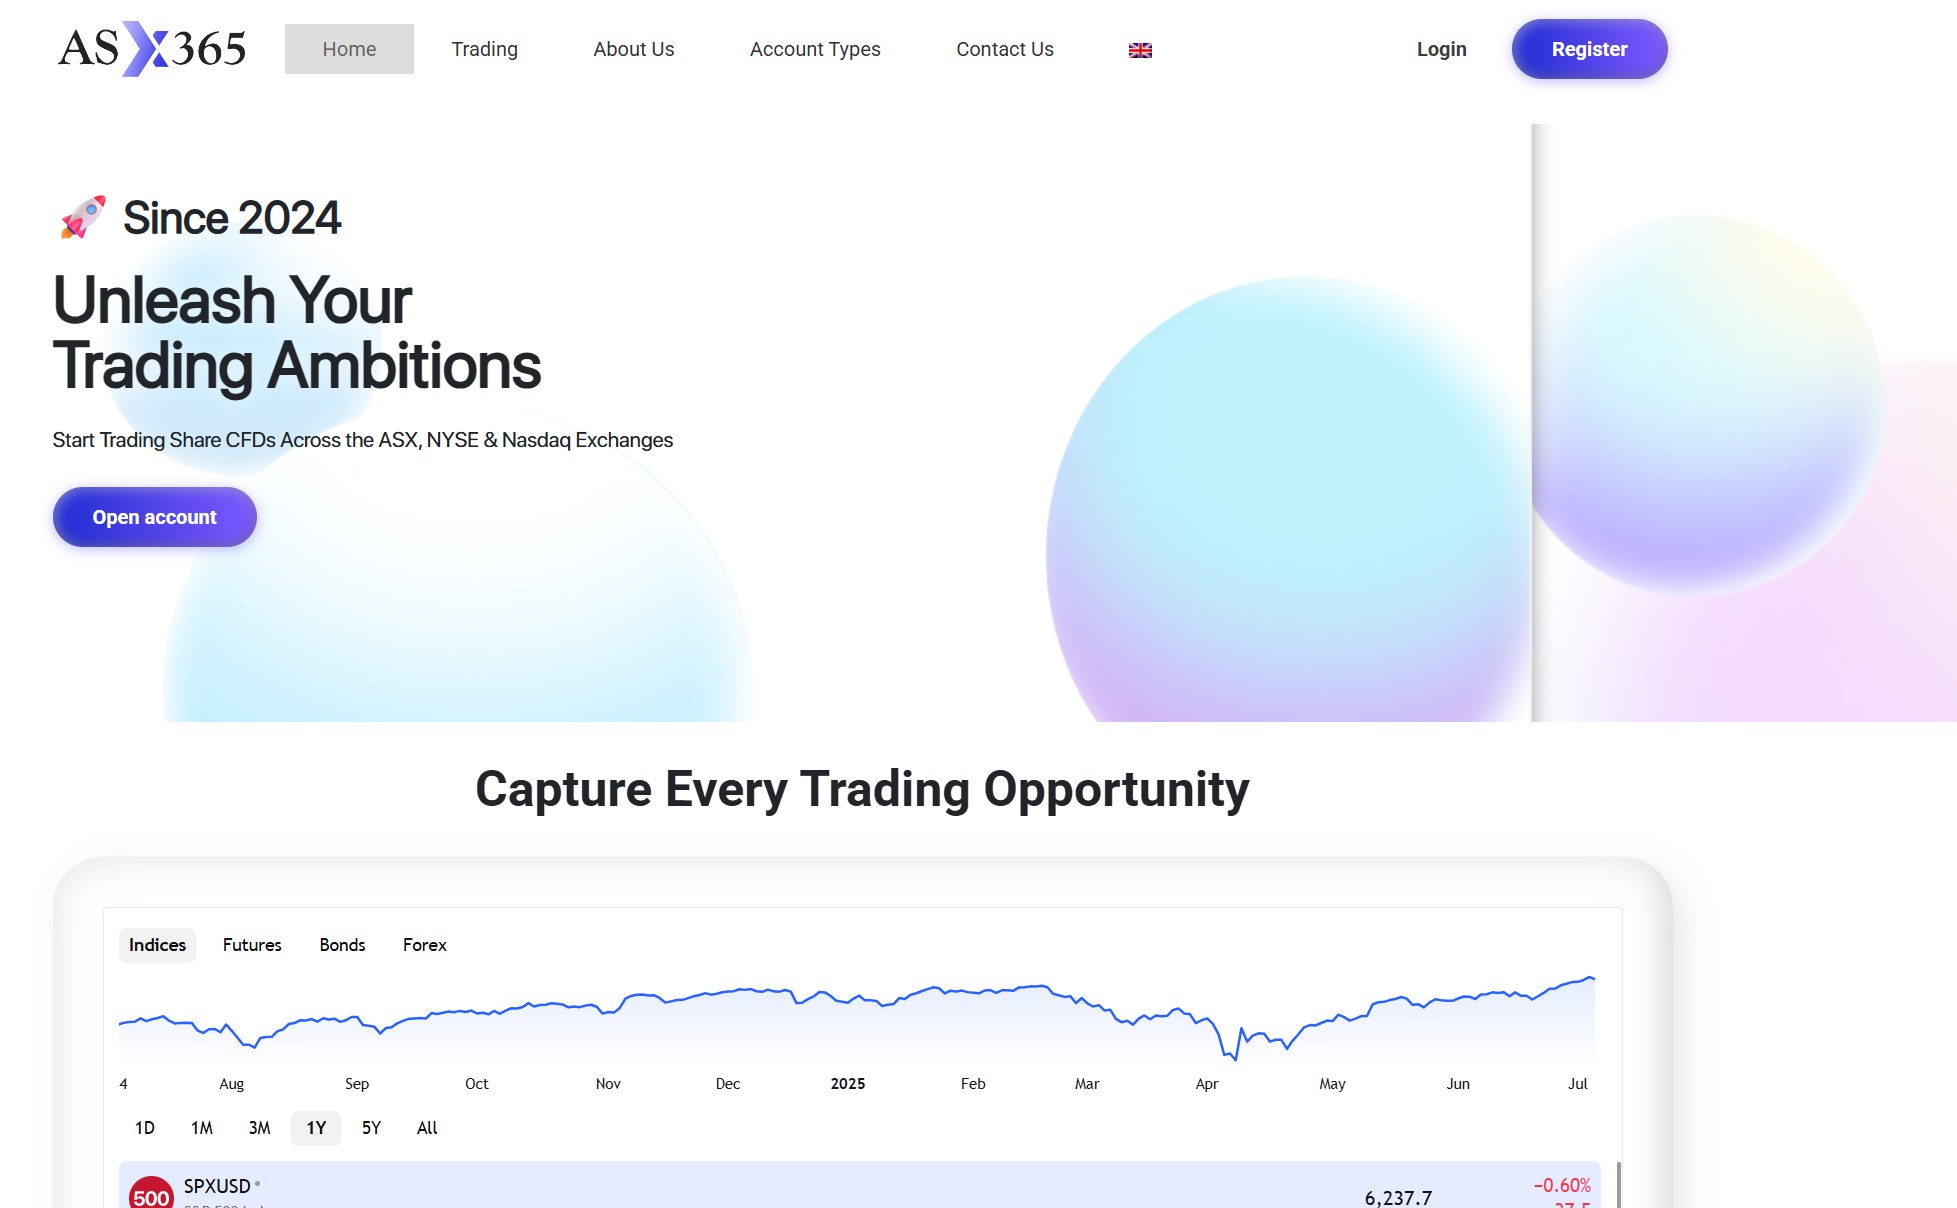Viewport: 1957px width, 1208px height.
Task: Click the Open account button
Action: pos(155,517)
